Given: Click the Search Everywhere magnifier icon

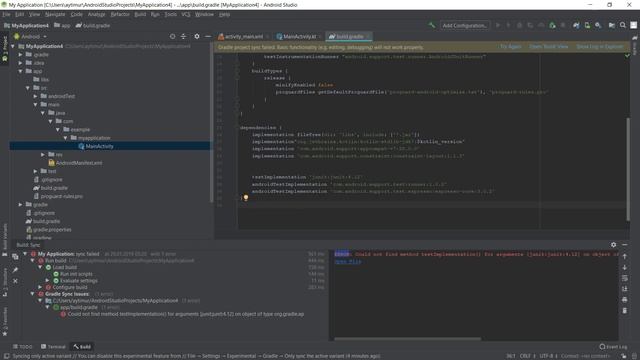Looking at the screenshot, I should pyautogui.click(x=623, y=25).
